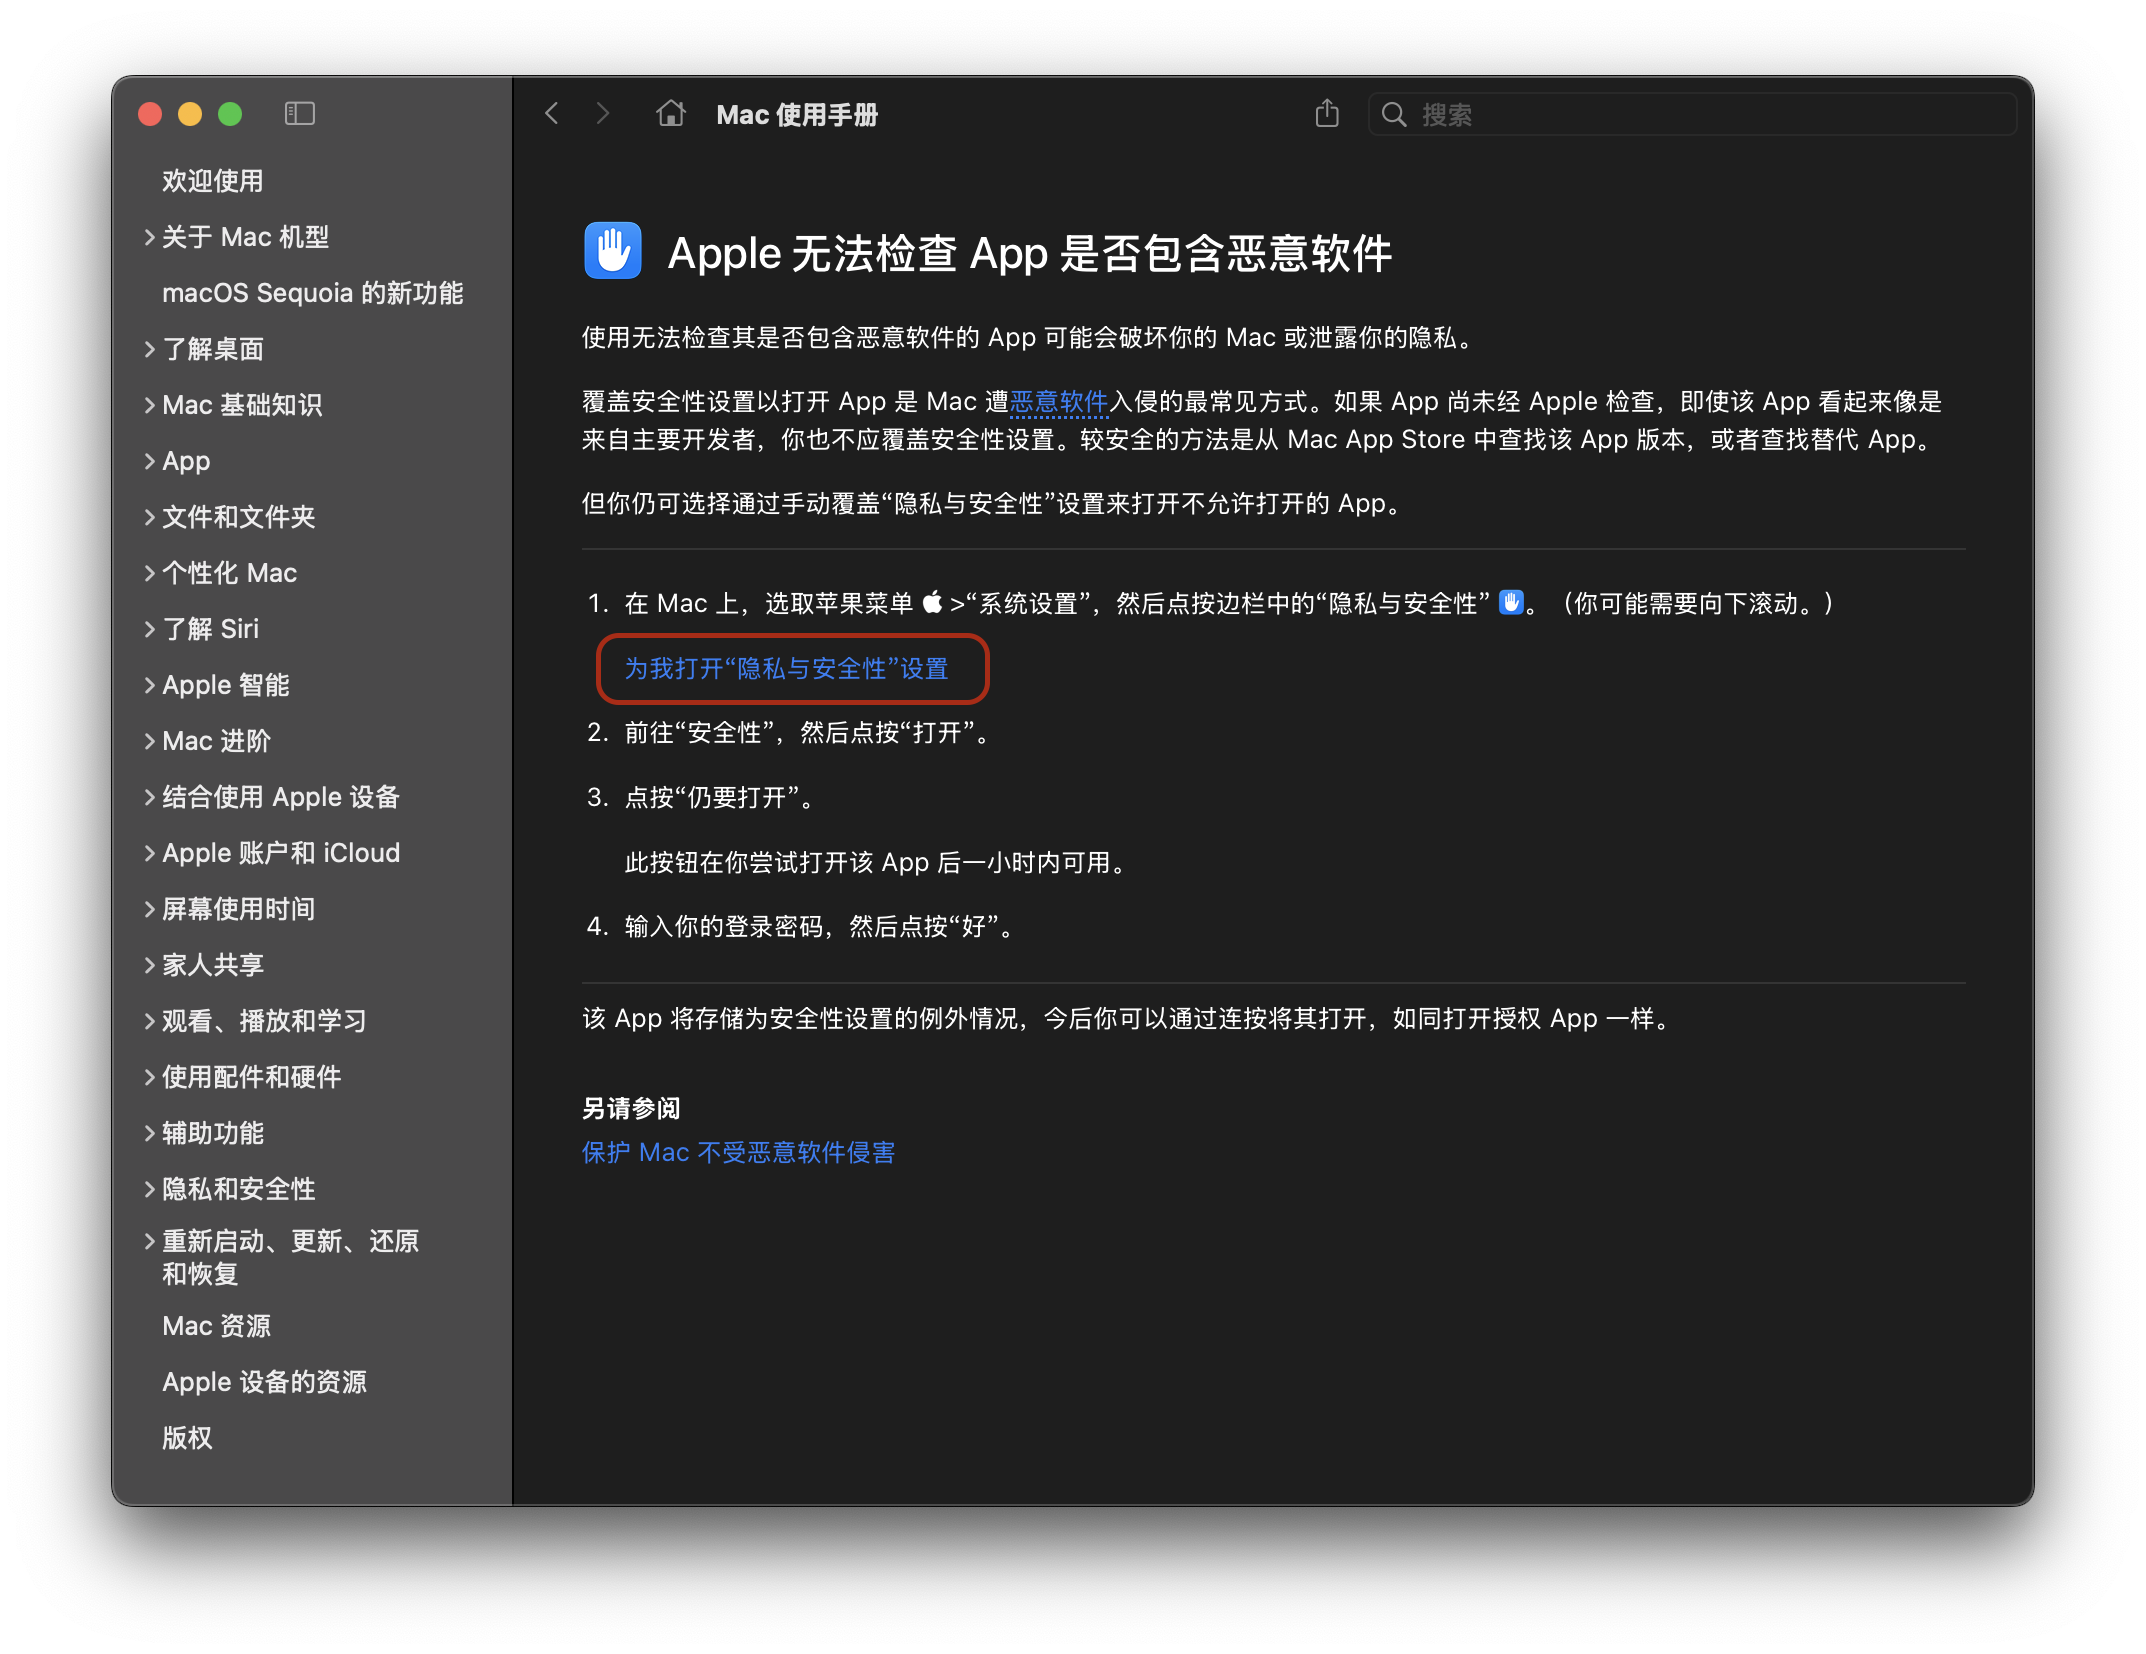The width and height of the screenshot is (2146, 1654).
Task: Click the privacy hand icon in step 1
Action: click(x=1510, y=602)
